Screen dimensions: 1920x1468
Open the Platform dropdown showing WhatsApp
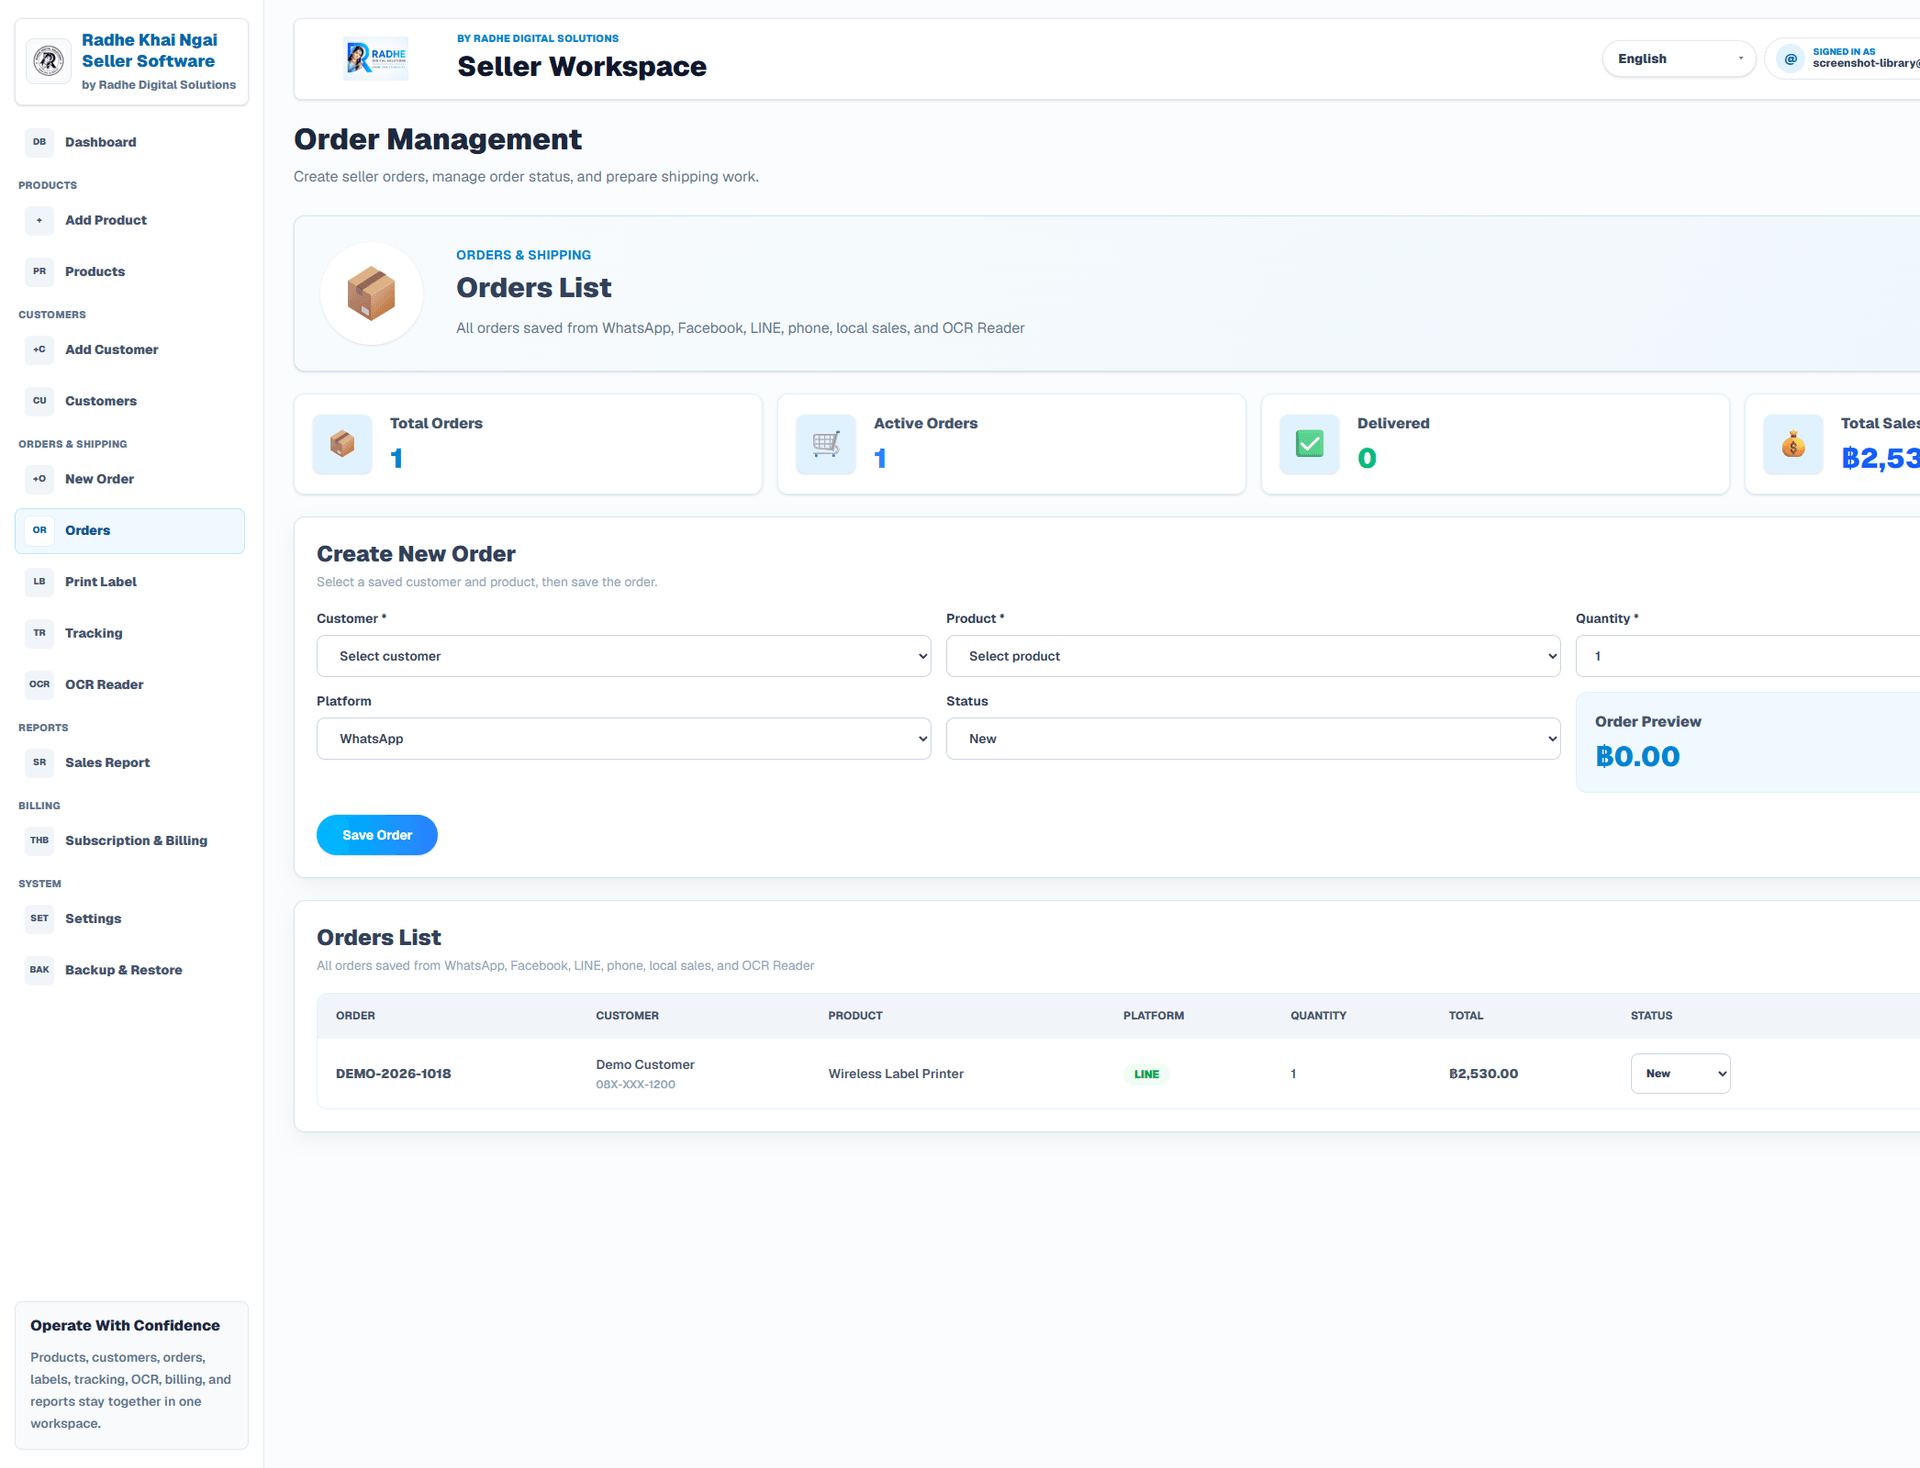click(624, 738)
